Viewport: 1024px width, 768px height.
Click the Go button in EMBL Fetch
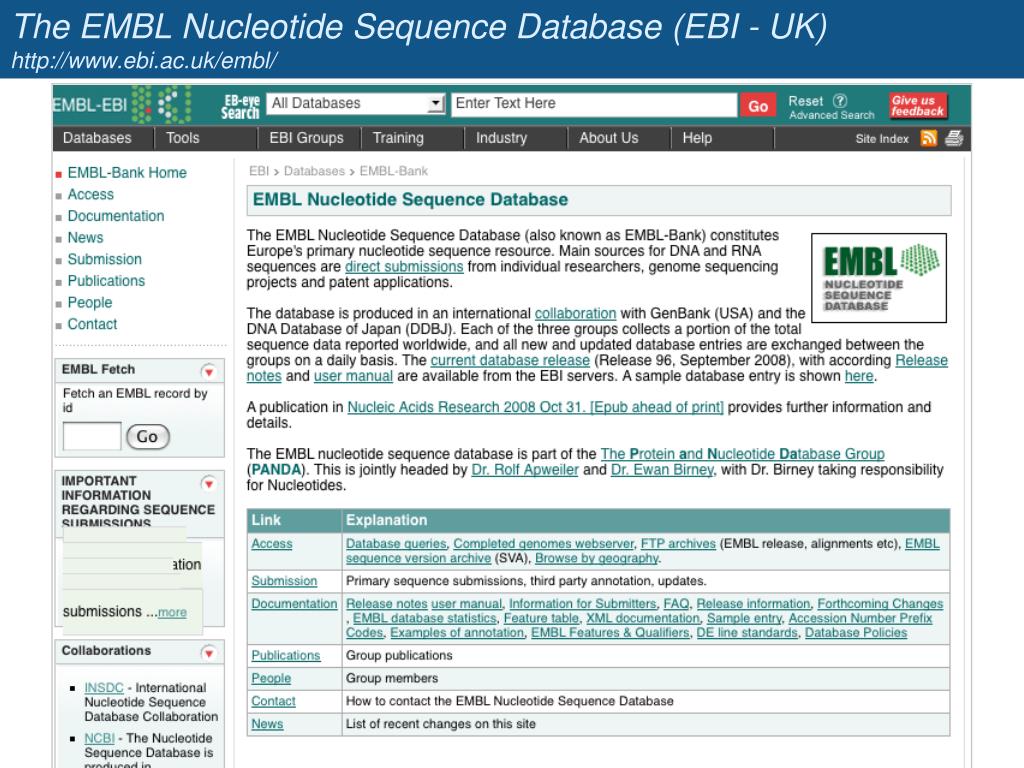148,436
